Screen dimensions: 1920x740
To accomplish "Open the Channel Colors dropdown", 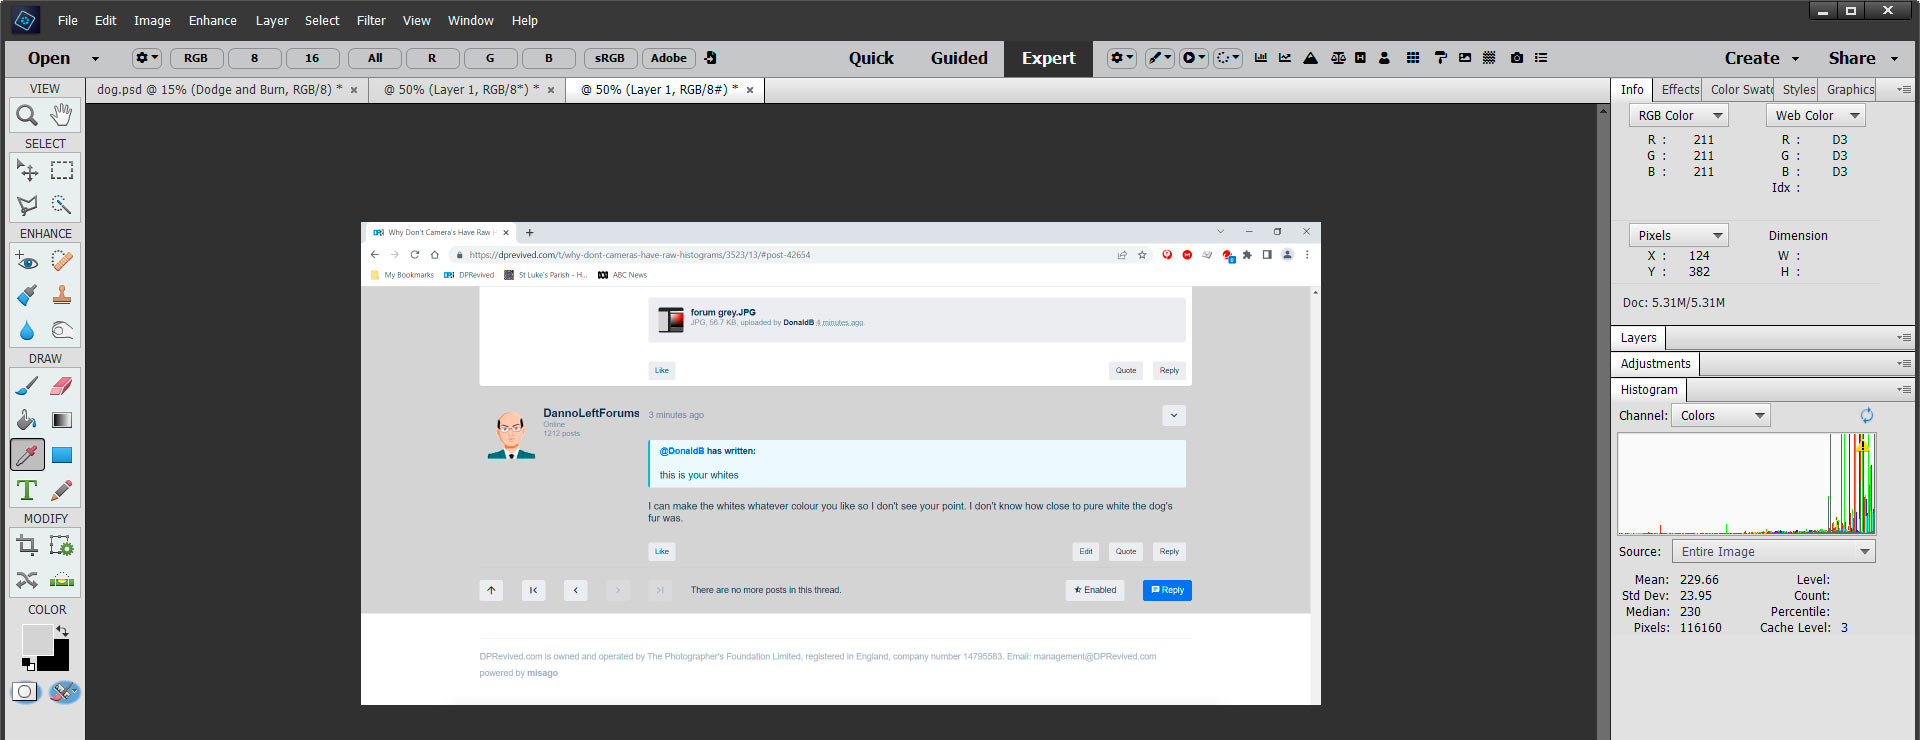I will pyautogui.click(x=1720, y=416).
